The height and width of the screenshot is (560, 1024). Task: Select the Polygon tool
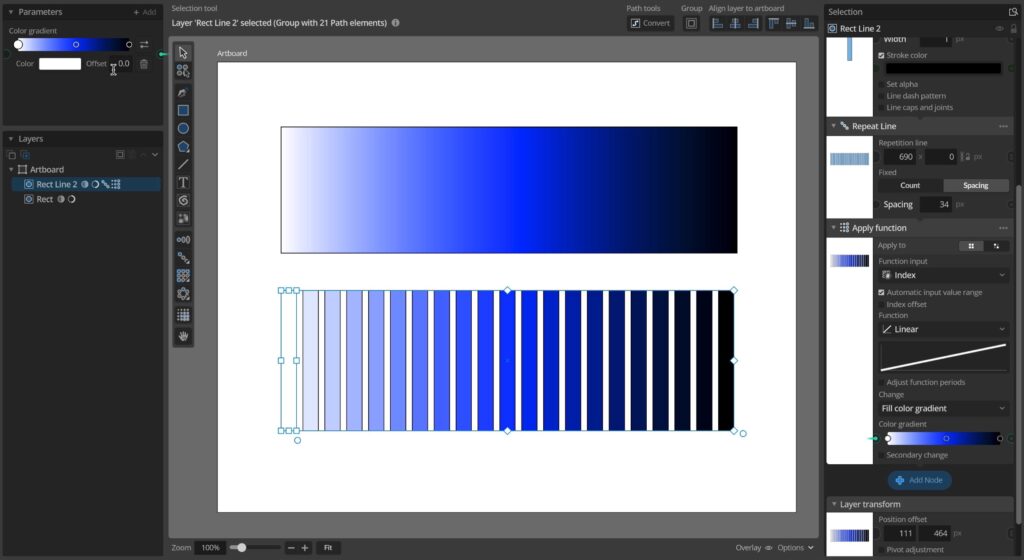183,147
